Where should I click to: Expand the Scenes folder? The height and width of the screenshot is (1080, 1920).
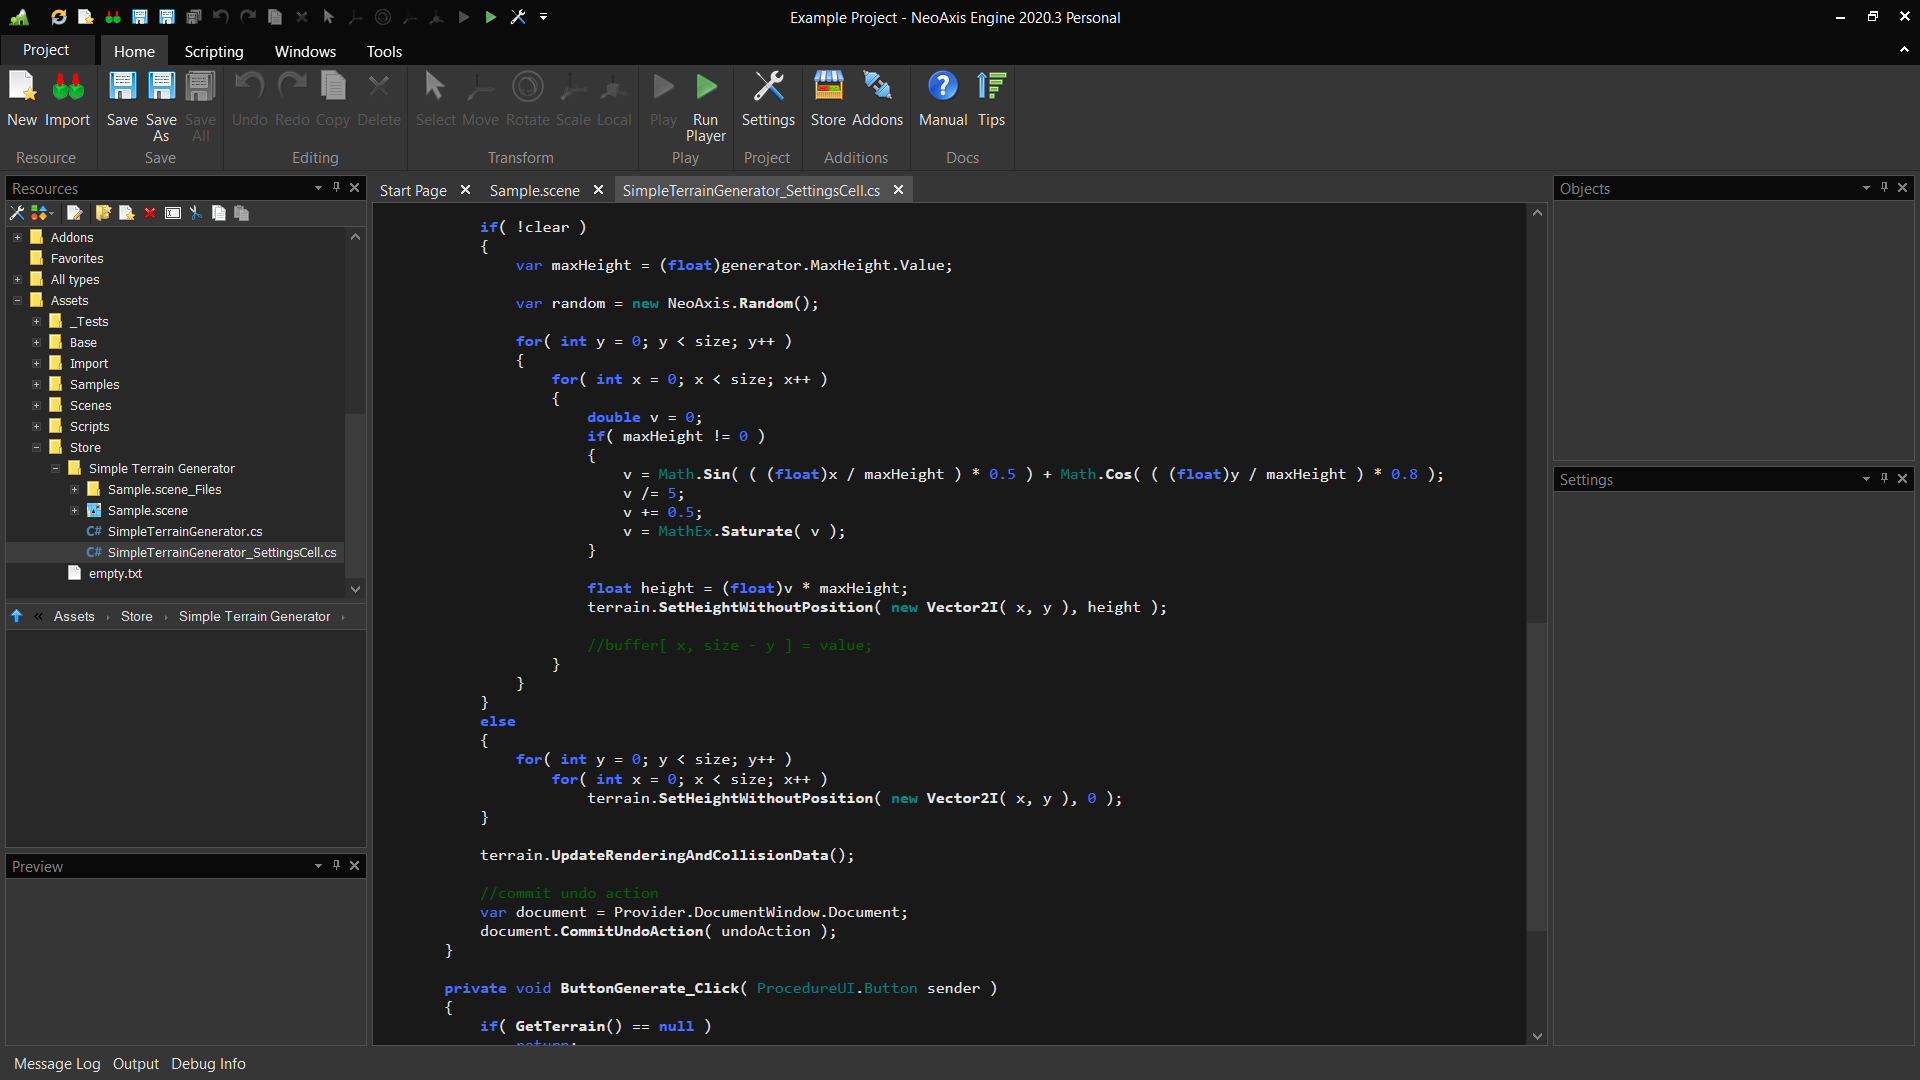point(36,405)
